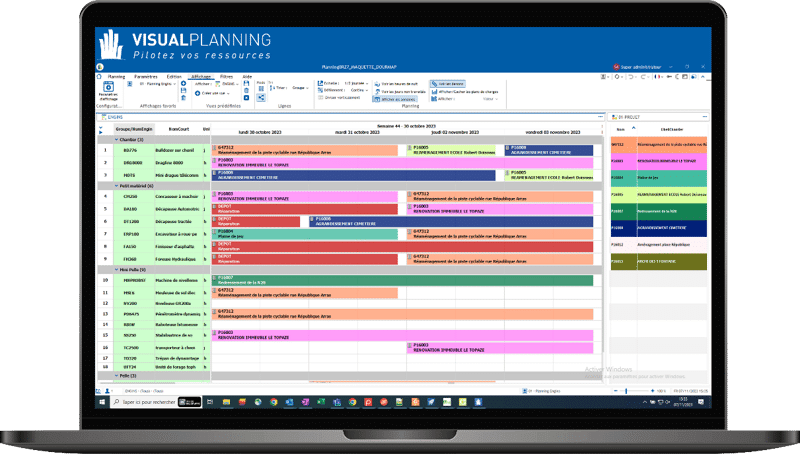The height and width of the screenshot is (454, 800).
Task: Select orange G47312 project color row
Action: (659, 145)
